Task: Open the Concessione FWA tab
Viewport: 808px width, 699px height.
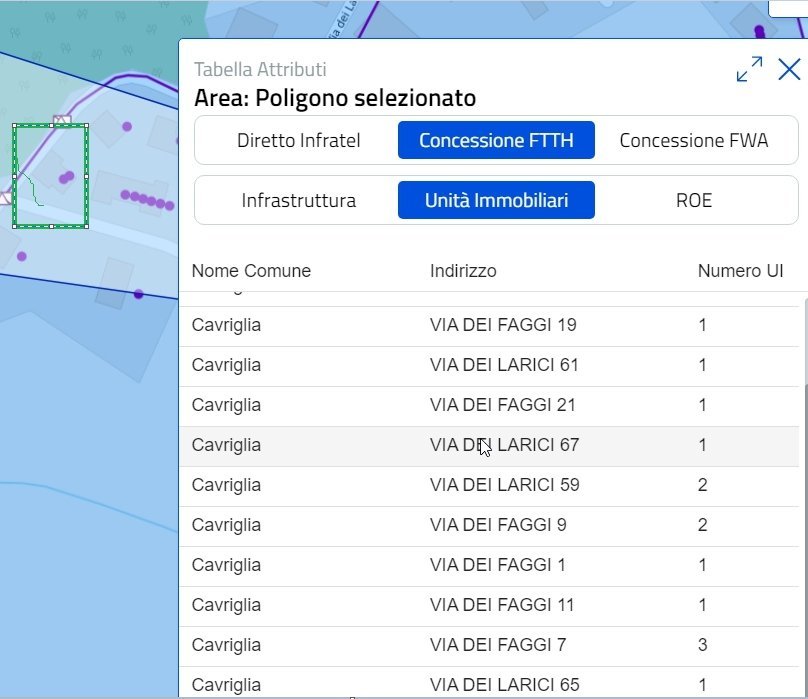Action: coord(694,140)
